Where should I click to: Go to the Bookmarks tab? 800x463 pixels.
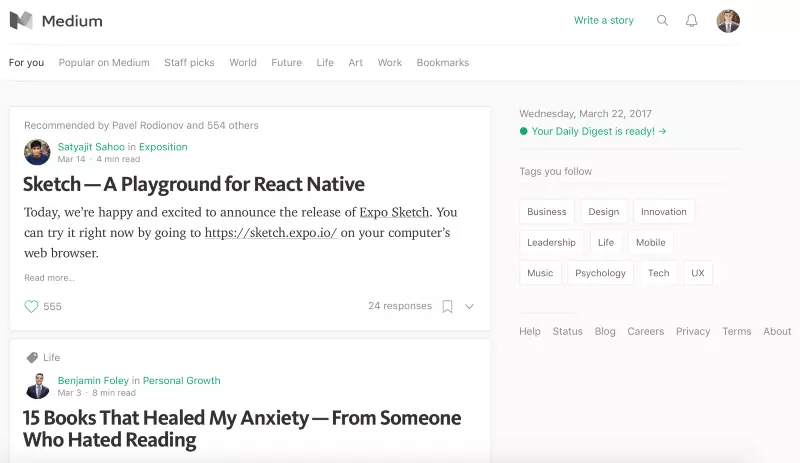pyautogui.click(x=443, y=62)
